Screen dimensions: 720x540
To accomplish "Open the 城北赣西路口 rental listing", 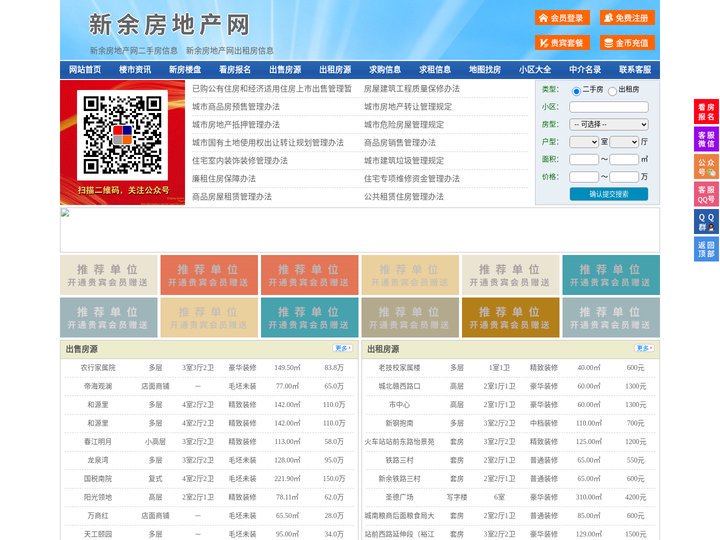I will tap(399, 386).
